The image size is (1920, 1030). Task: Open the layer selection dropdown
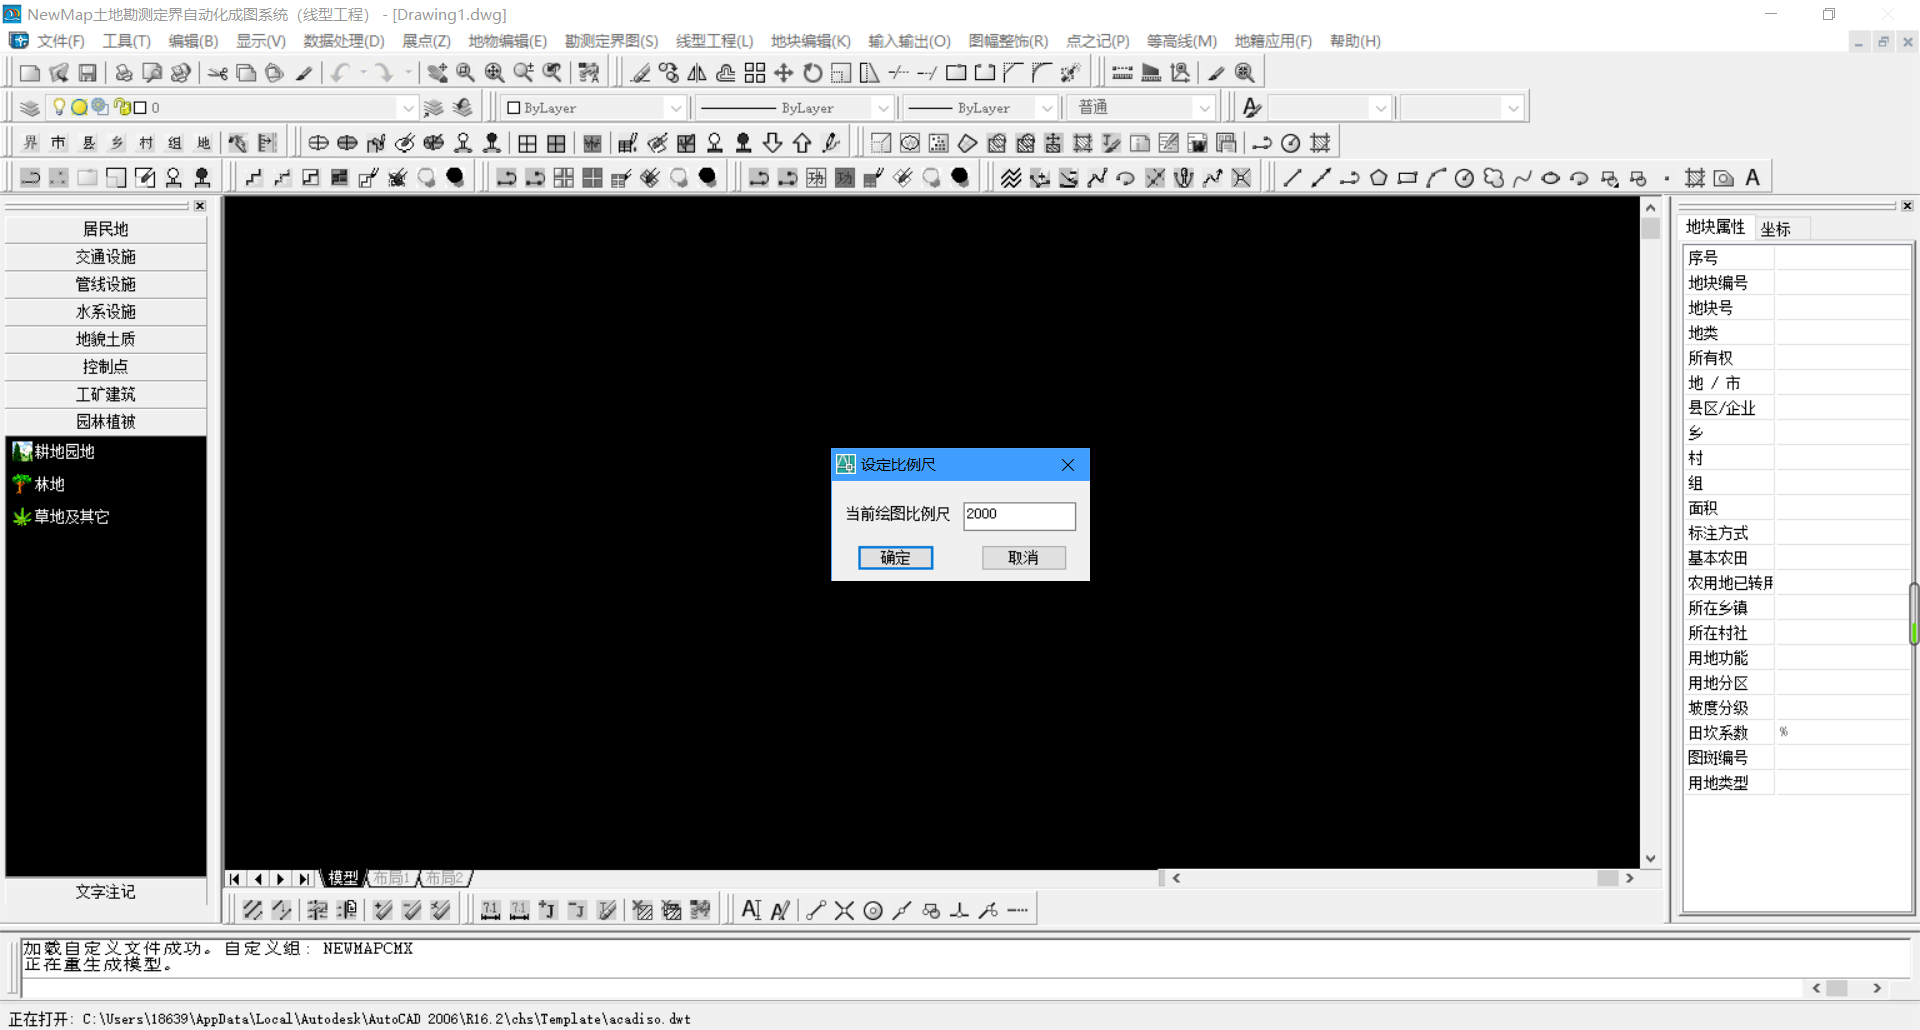[407, 108]
